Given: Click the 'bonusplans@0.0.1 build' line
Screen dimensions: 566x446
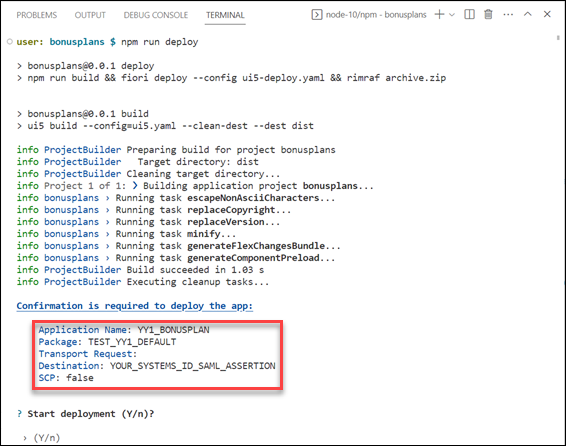Looking at the screenshot, I should [83, 114].
